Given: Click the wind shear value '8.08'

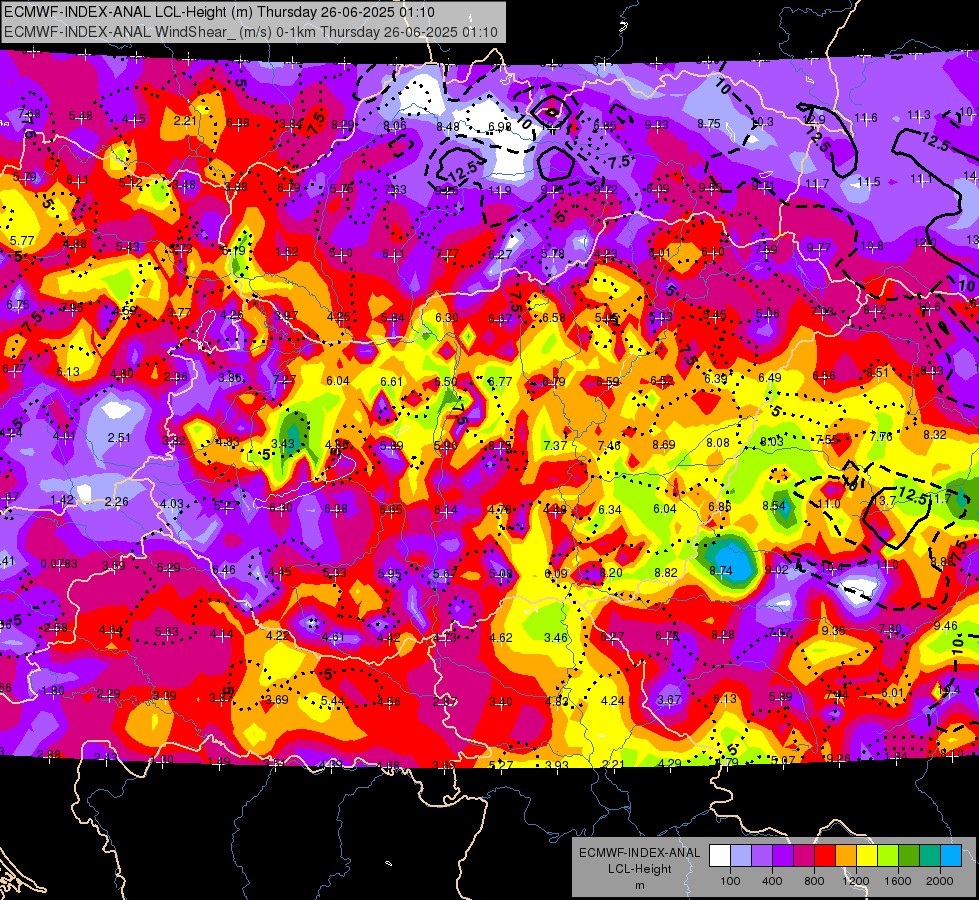Looking at the screenshot, I should [718, 442].
